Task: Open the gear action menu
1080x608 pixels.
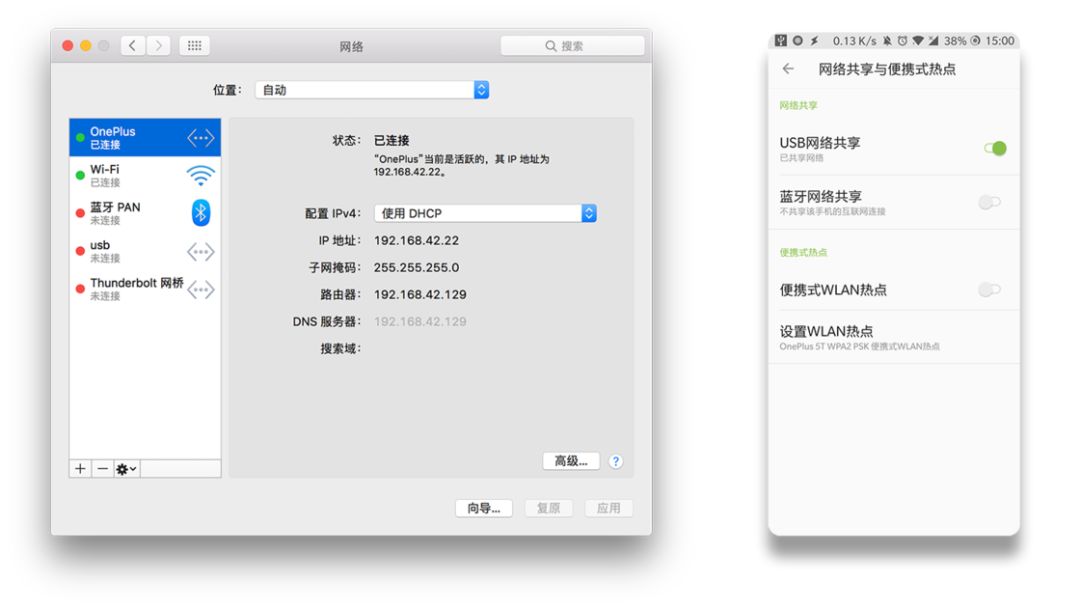Action: pyautogui.click(x=126, y=469)
